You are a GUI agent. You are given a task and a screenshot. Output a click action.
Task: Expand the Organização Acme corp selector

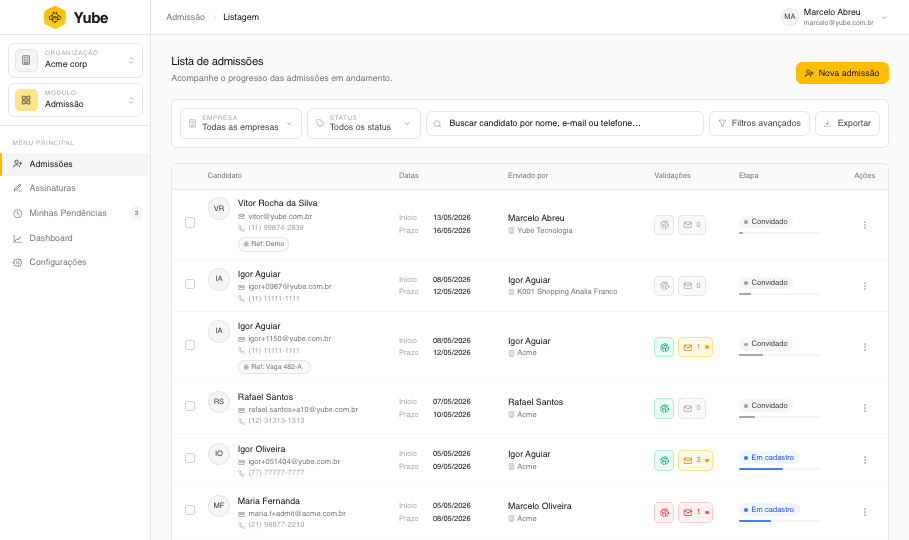75,60
